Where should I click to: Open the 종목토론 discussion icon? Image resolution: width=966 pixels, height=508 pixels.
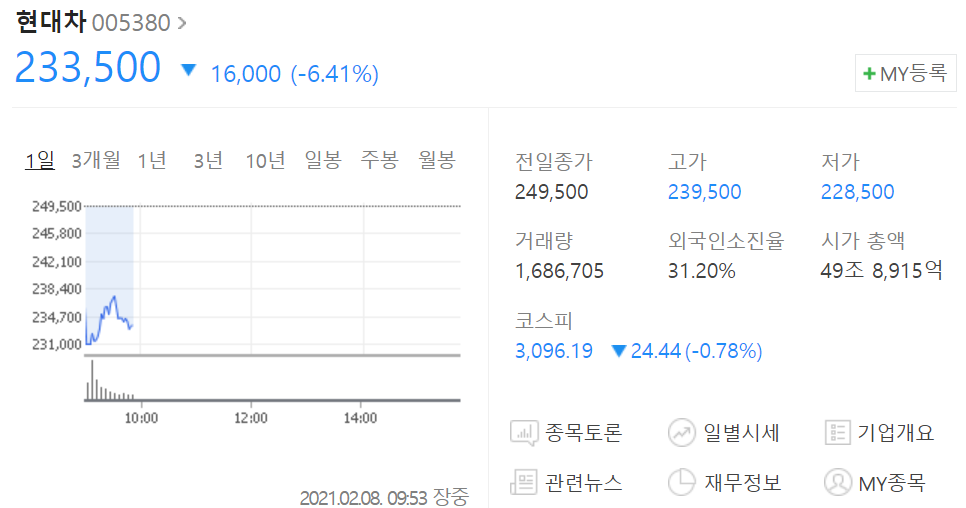click(x=524, y=433)
